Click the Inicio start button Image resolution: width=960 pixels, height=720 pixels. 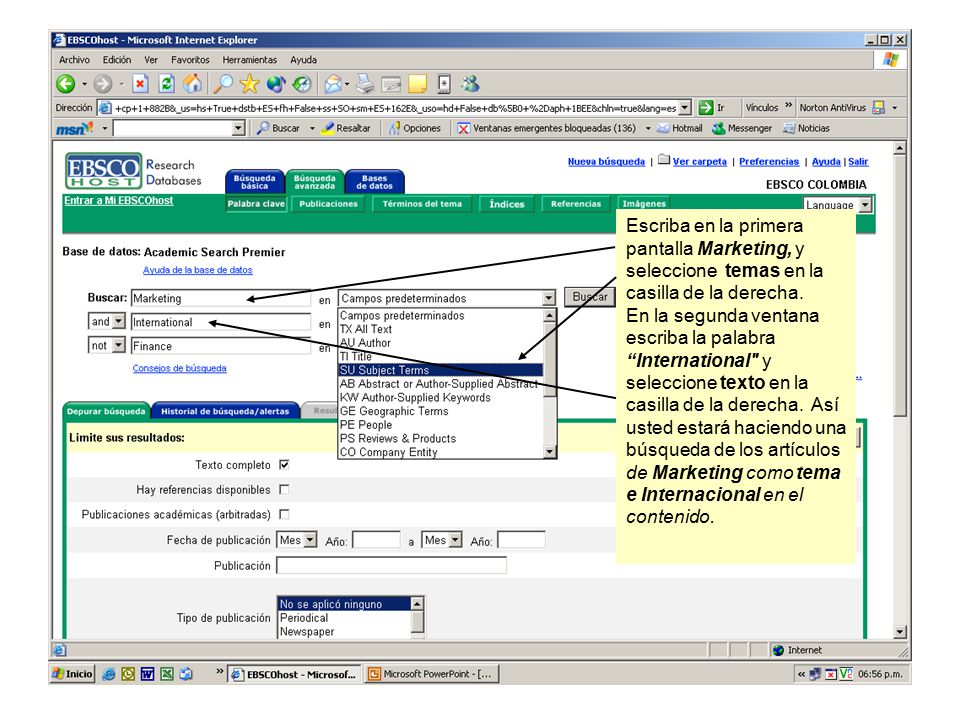[73, 674]
